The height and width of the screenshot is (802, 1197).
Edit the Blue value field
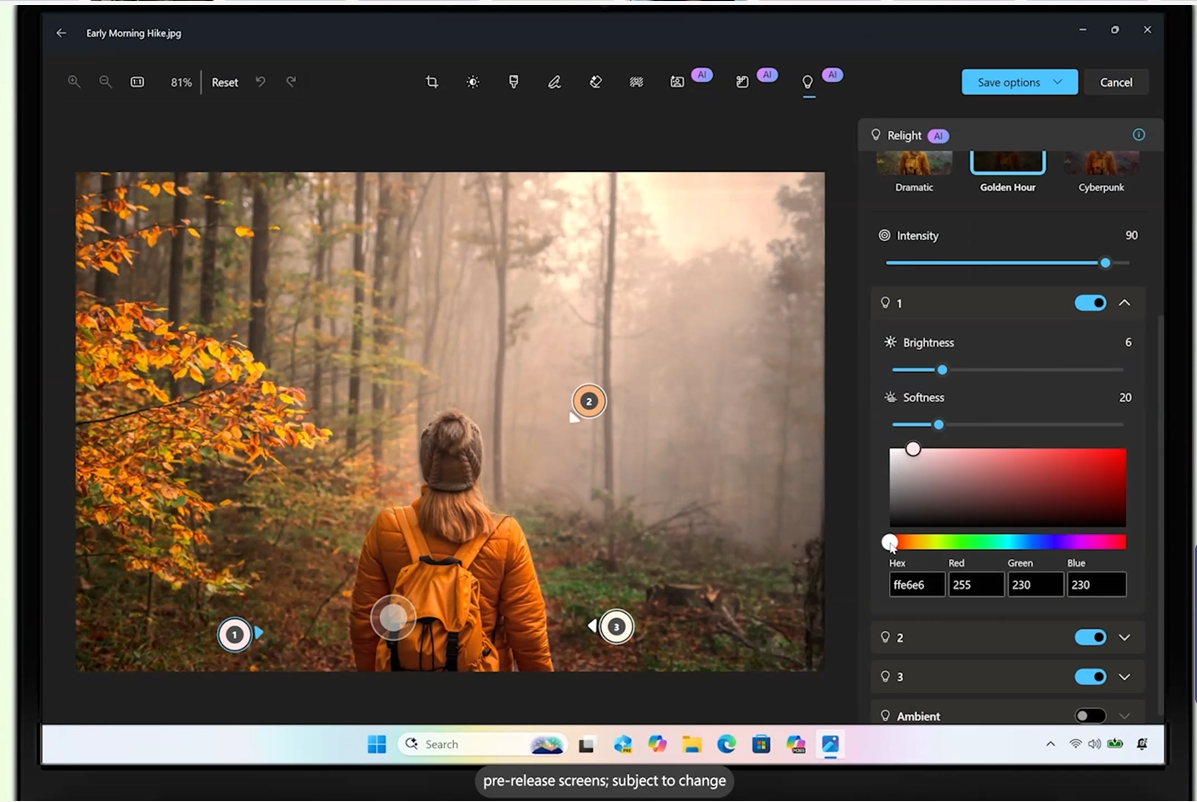[1096, 585]
